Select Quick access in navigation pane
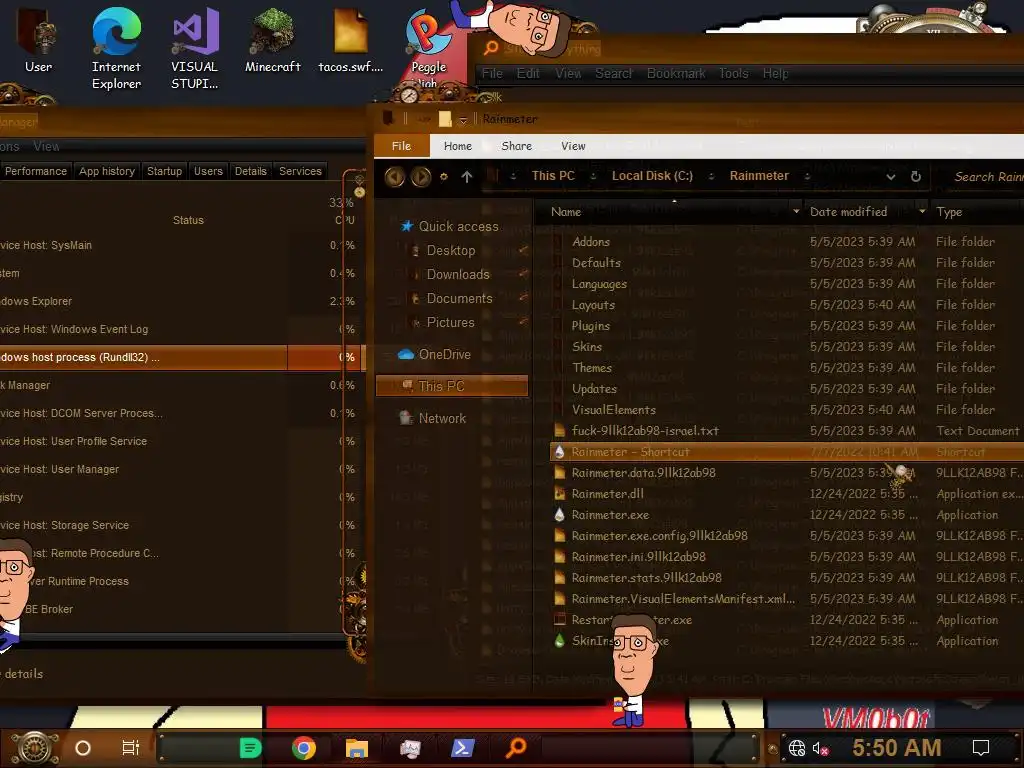 (x=449, y=226)
